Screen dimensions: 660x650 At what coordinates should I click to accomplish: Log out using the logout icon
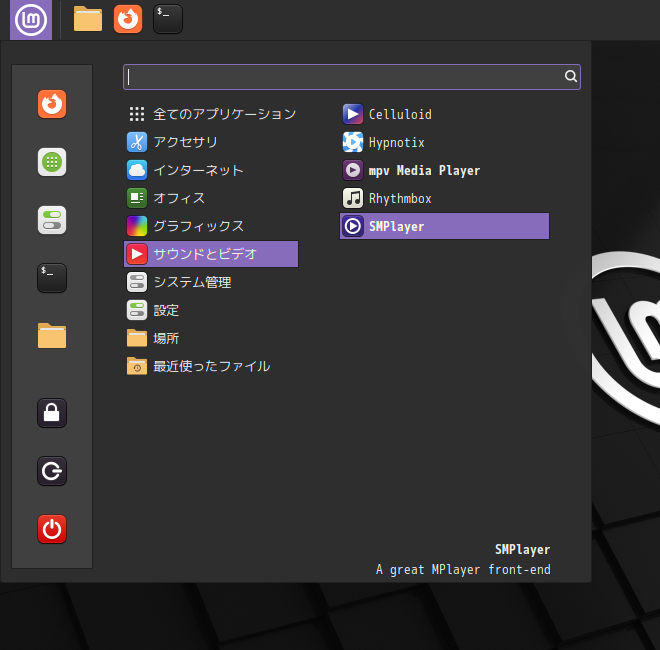pos(52,471)
